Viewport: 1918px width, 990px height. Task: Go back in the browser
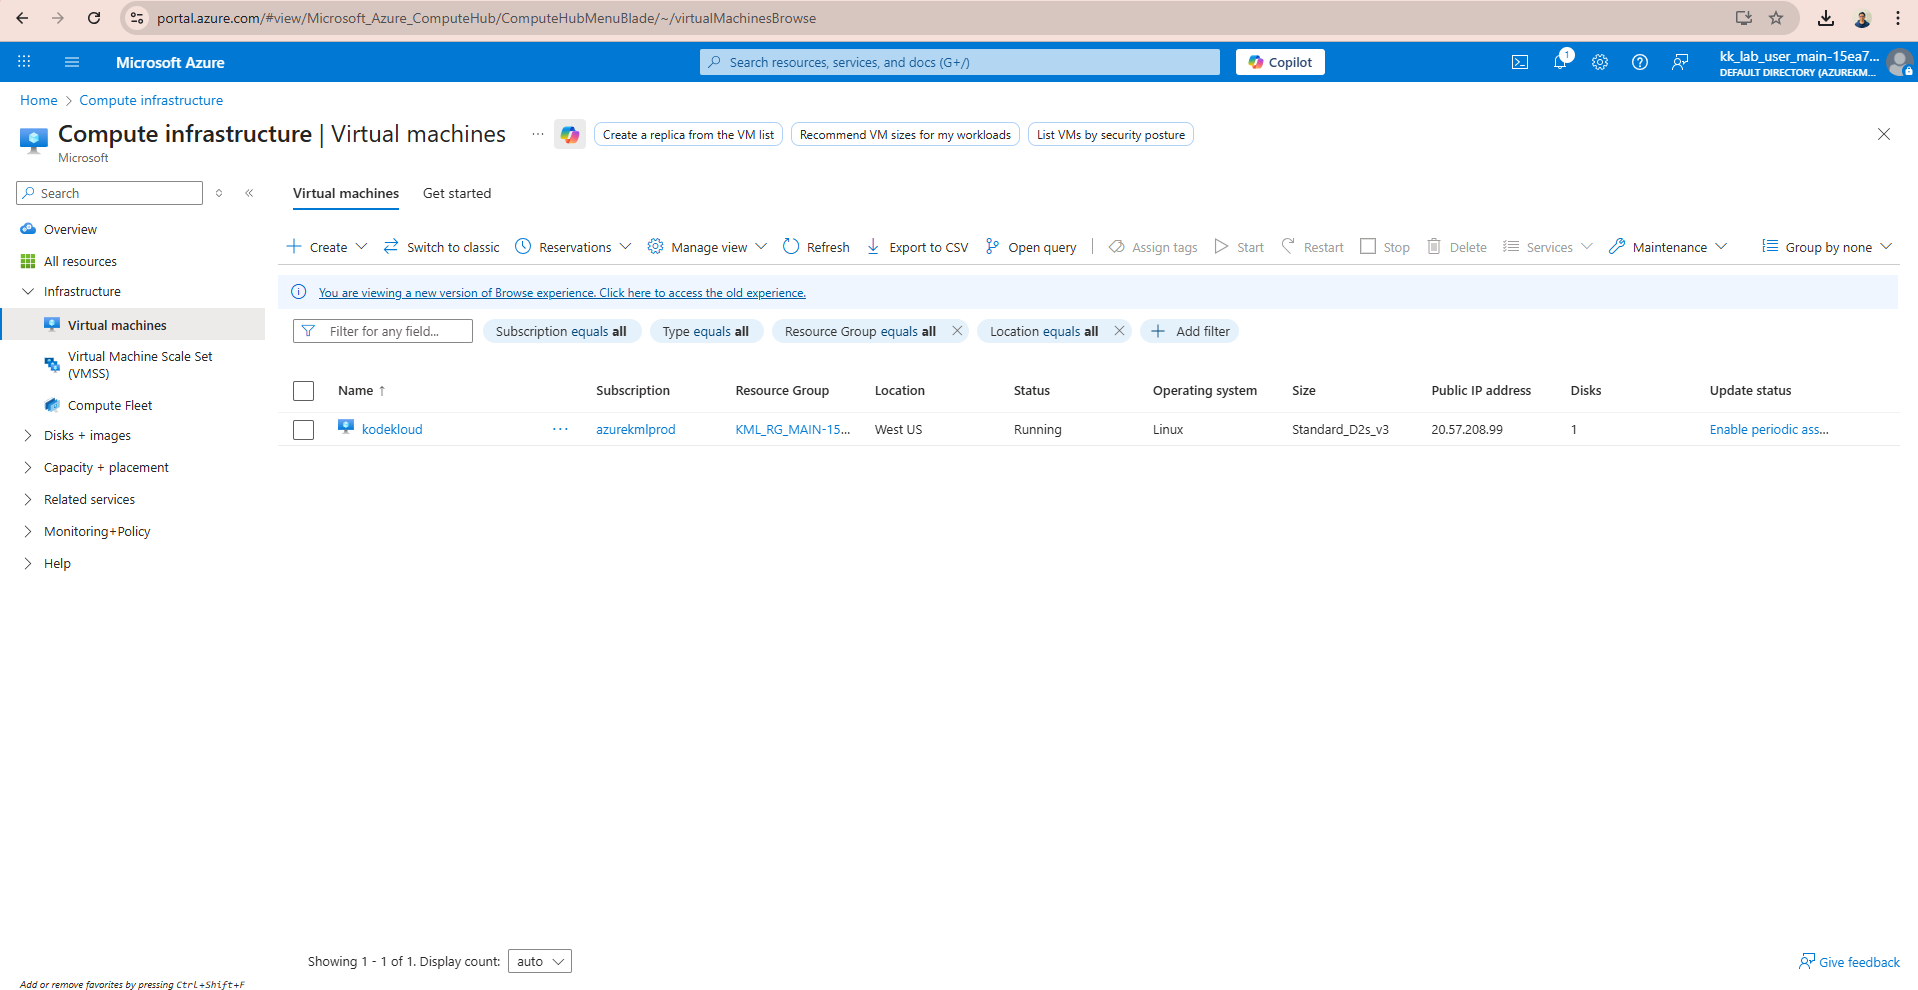pyautogui.click(x=22, y=18)
